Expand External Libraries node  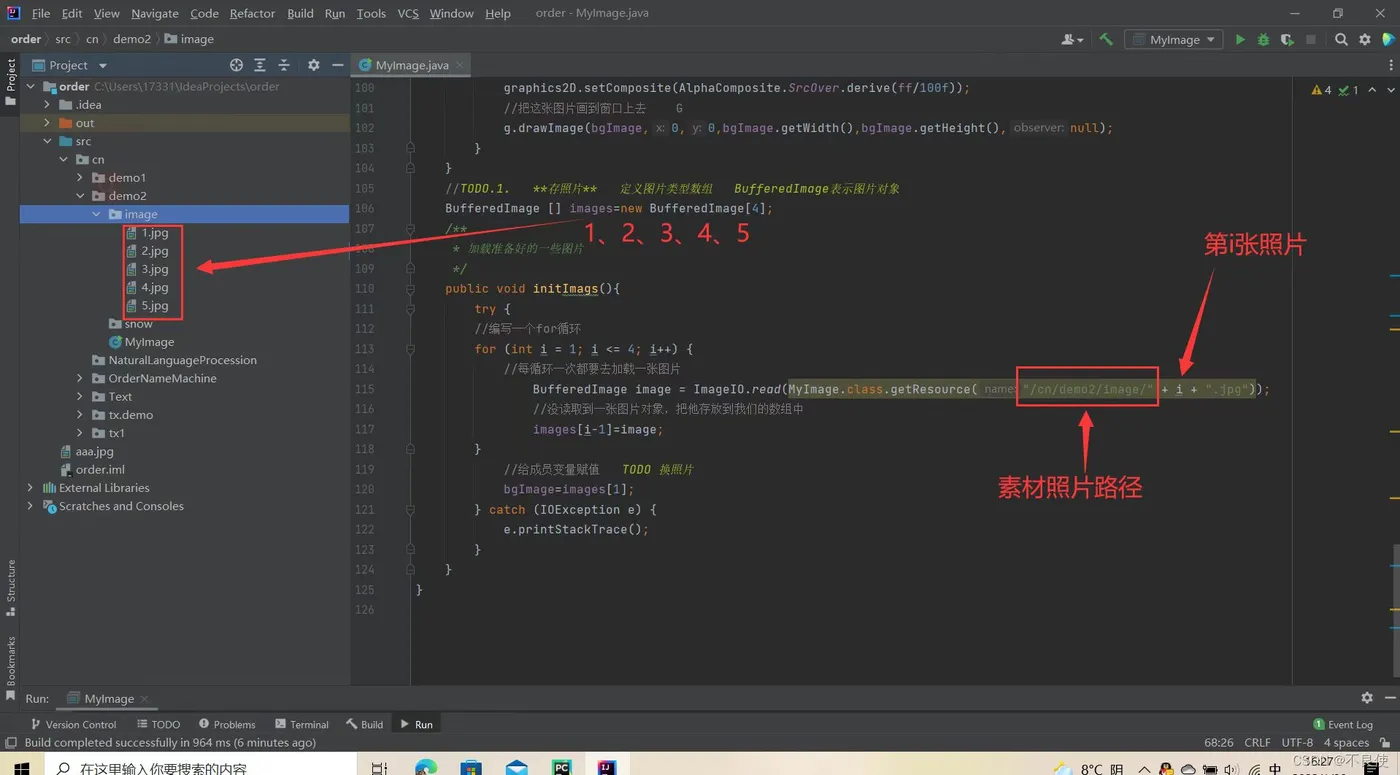[x=30, y=488]
